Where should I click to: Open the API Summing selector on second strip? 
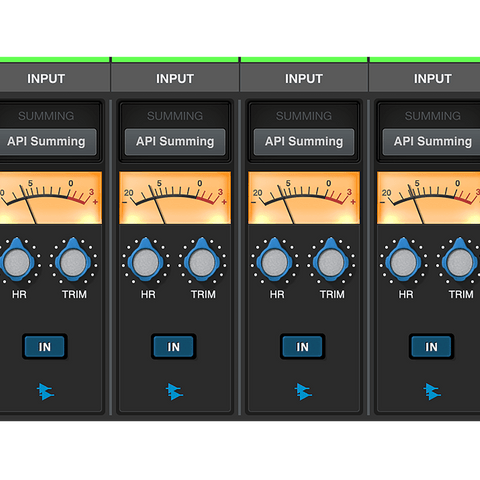tap(175, 142)
